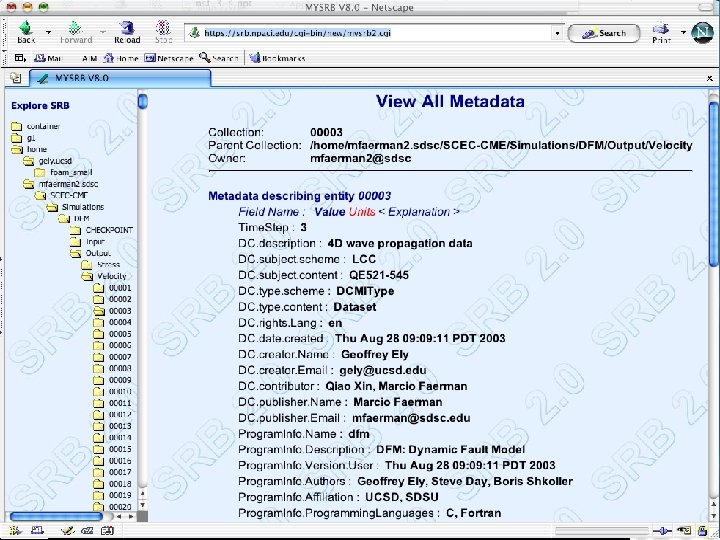Open Bookmarks in the personal toolbar
This screenshot has height=540, width=720.
pyautogui.click(x=277, y=58)
